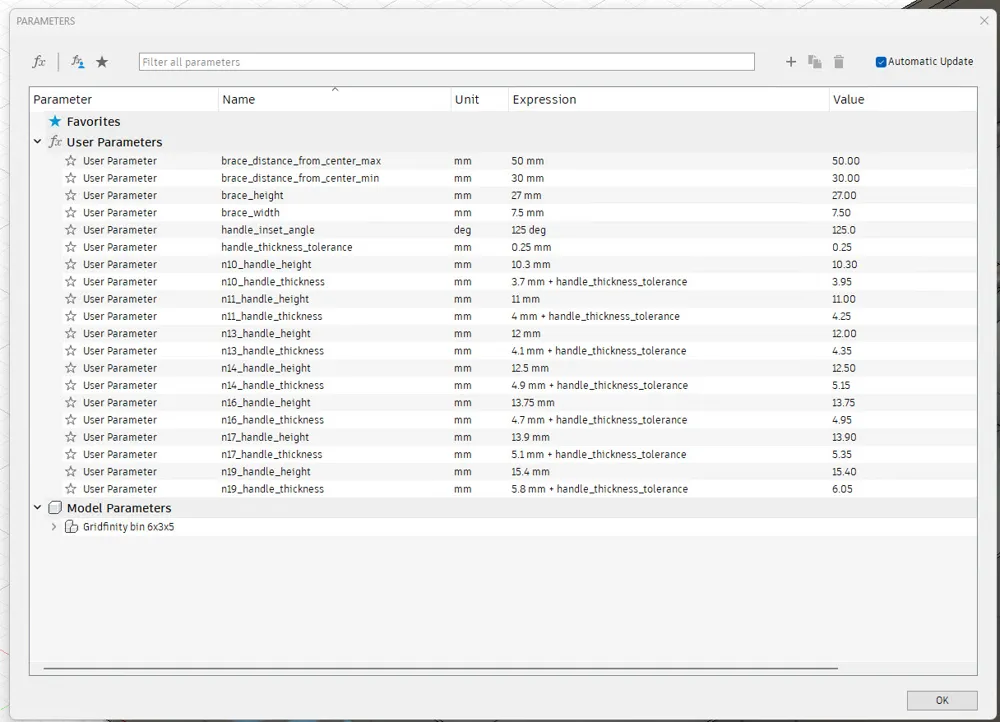1000x722 pixels.
Task: Add a new parameter with plus icon
Action: 791,62
